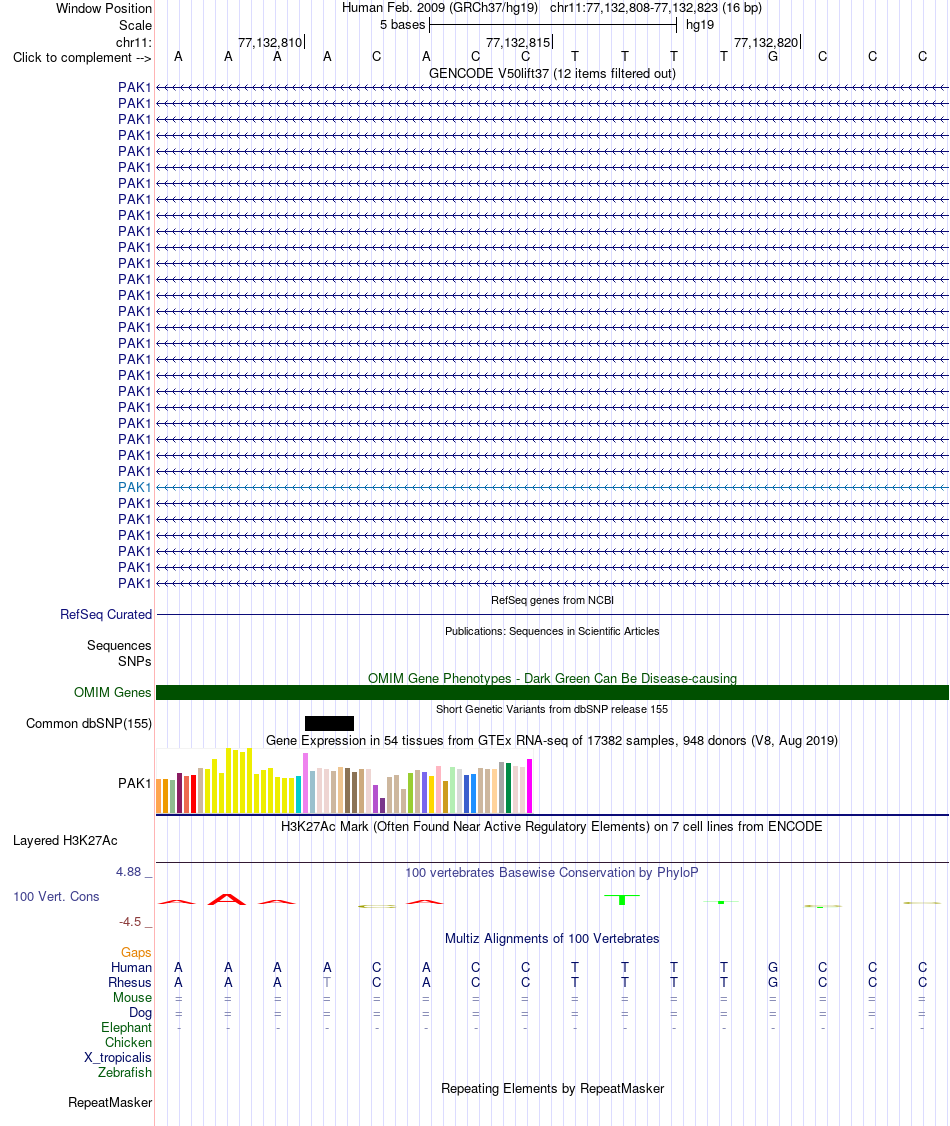This screenshot has height=1126, width=950.
Task: Click the 'Human Feb. 2009 (GRCh37/hg19)' assembly text
Action: [439, 8]
